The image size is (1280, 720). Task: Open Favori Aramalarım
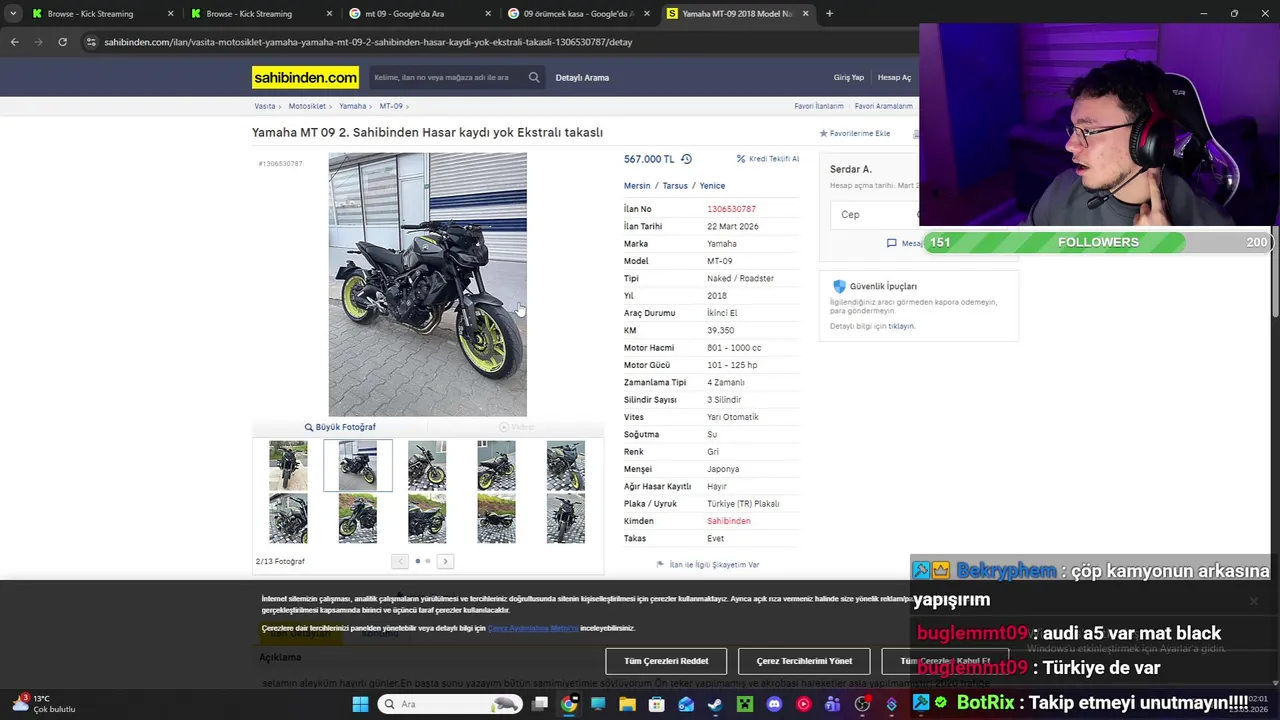883,106
